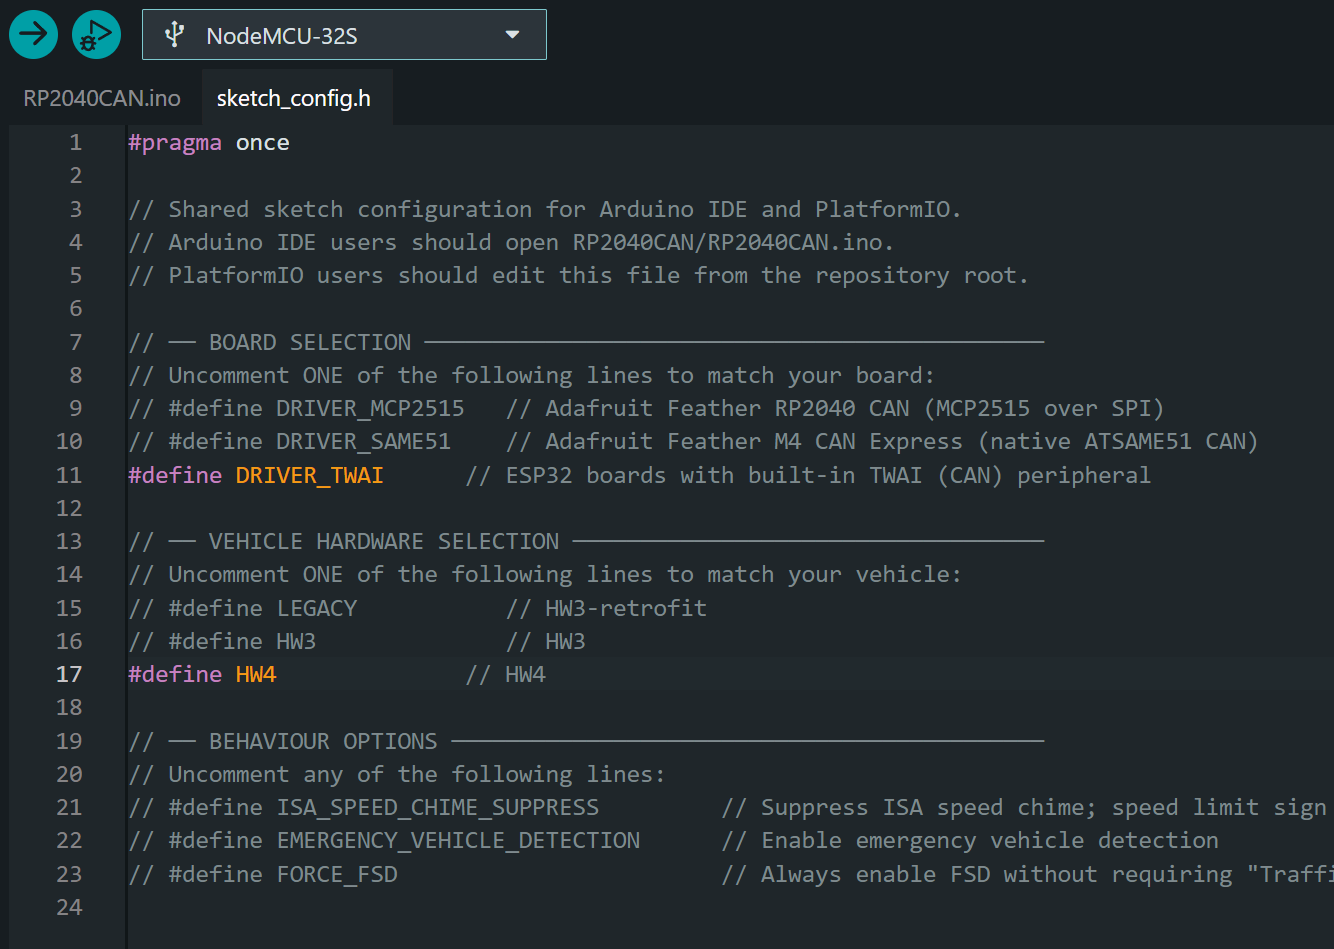This screenshot has width=1334, height=949.
Task: Click line number 24 at the bottom
Action: tap(69, 907)
